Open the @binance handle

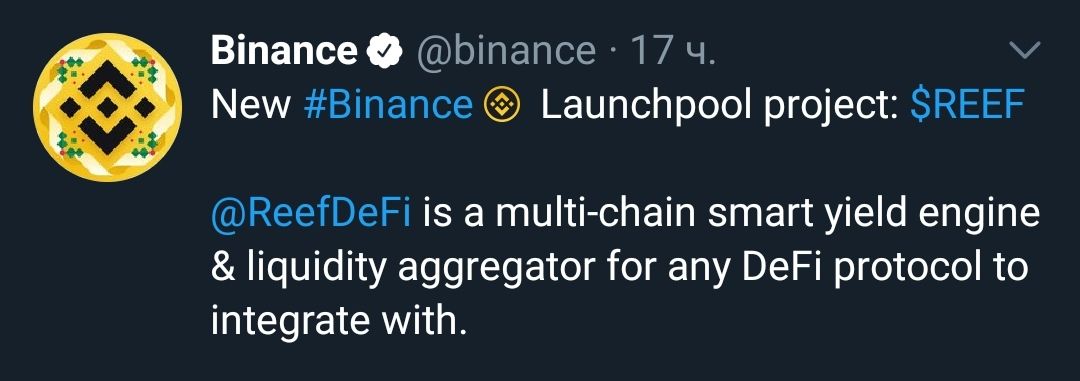506,52
